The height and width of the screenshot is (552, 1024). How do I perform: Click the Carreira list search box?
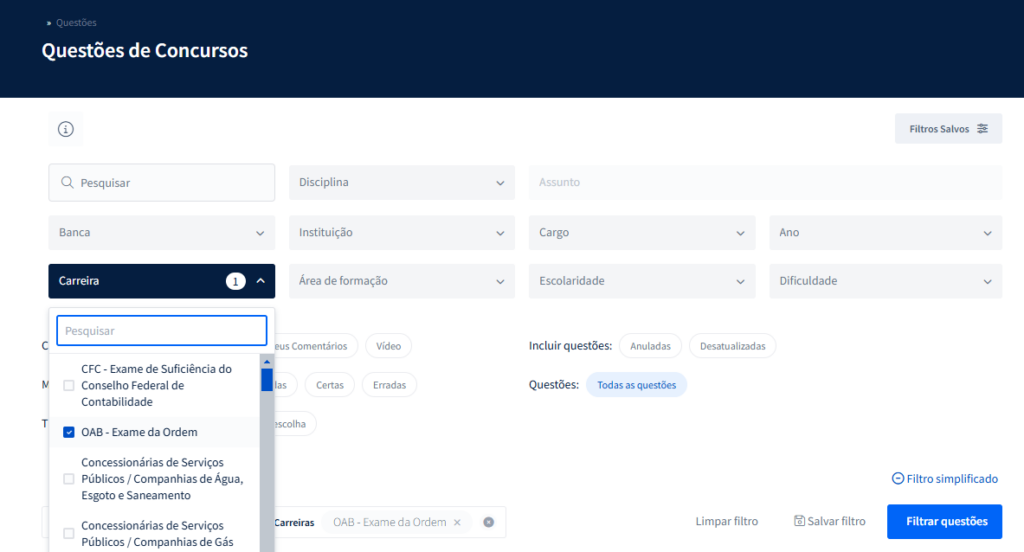tap(161, 331)
